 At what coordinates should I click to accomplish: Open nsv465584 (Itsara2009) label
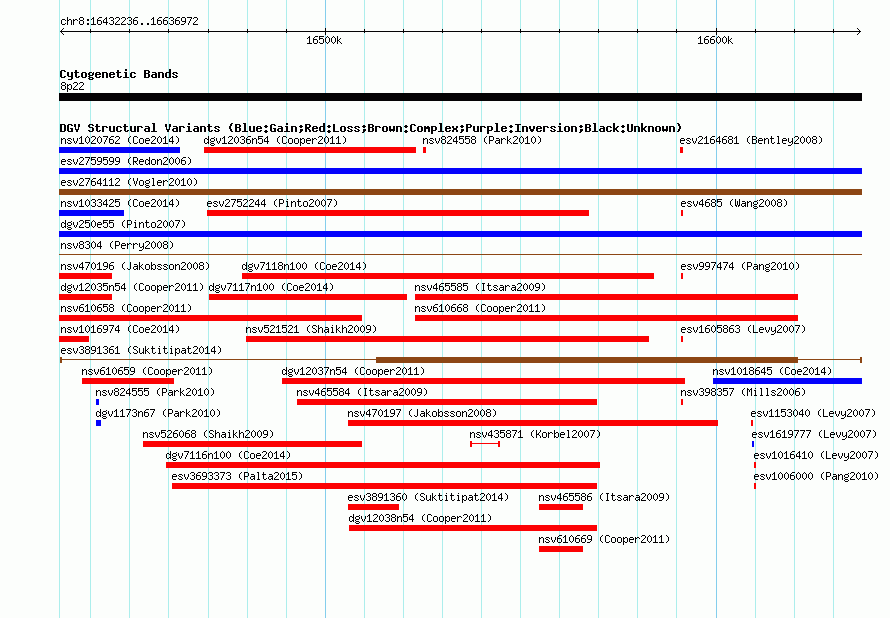362,392
